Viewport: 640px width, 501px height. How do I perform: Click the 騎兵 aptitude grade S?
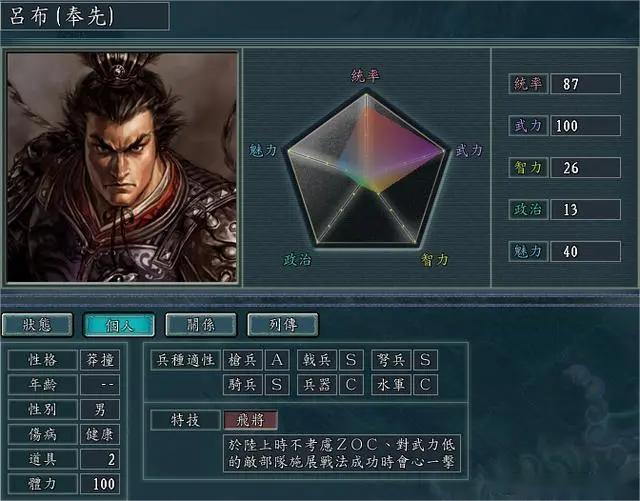click(277, 385)
